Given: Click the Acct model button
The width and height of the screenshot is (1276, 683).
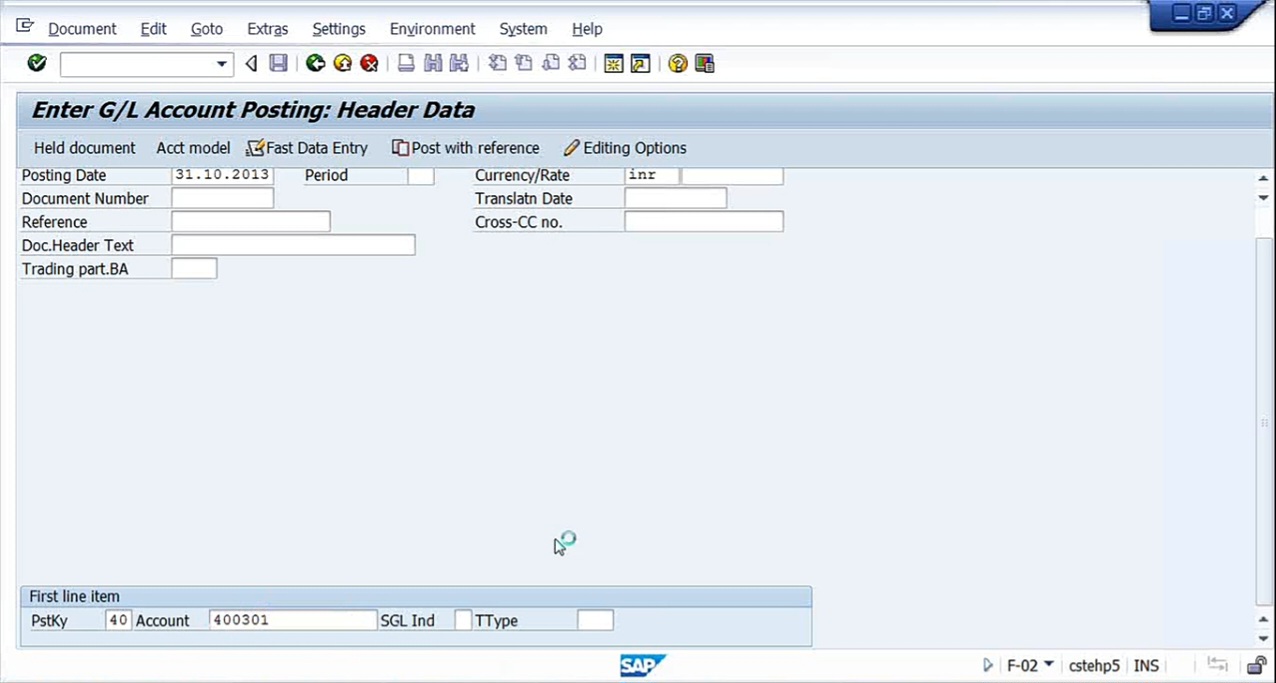Looking at the screenshot, I should tap(193, 148).
